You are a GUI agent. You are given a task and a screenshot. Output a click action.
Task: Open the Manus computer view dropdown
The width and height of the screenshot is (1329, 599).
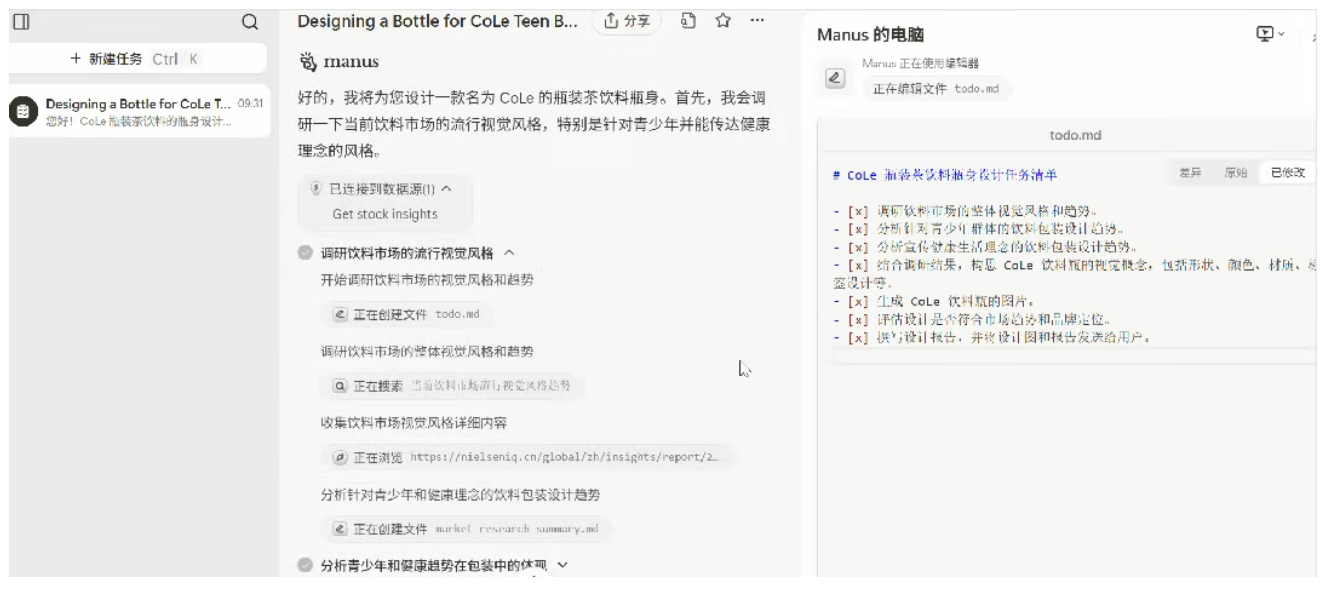[x=1270, y=34]
